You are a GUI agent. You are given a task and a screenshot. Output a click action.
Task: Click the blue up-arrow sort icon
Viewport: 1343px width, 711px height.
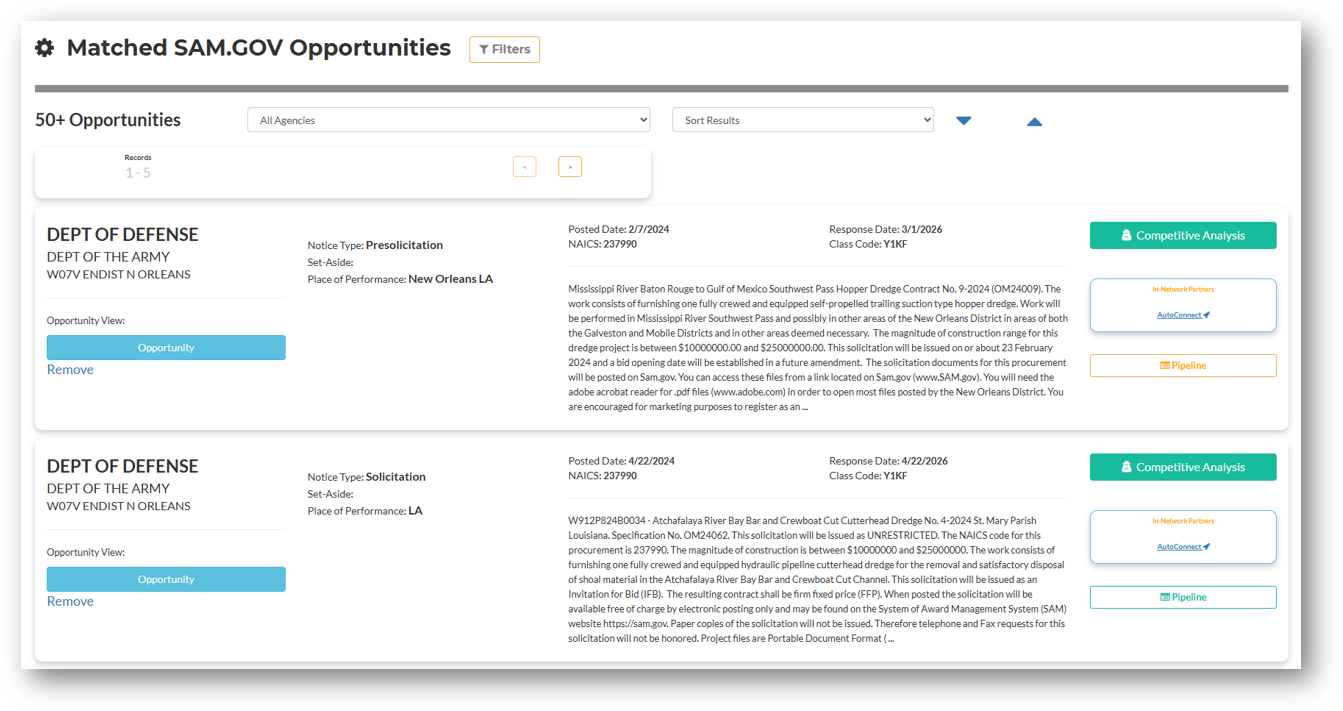click(x=1034, y=121)
